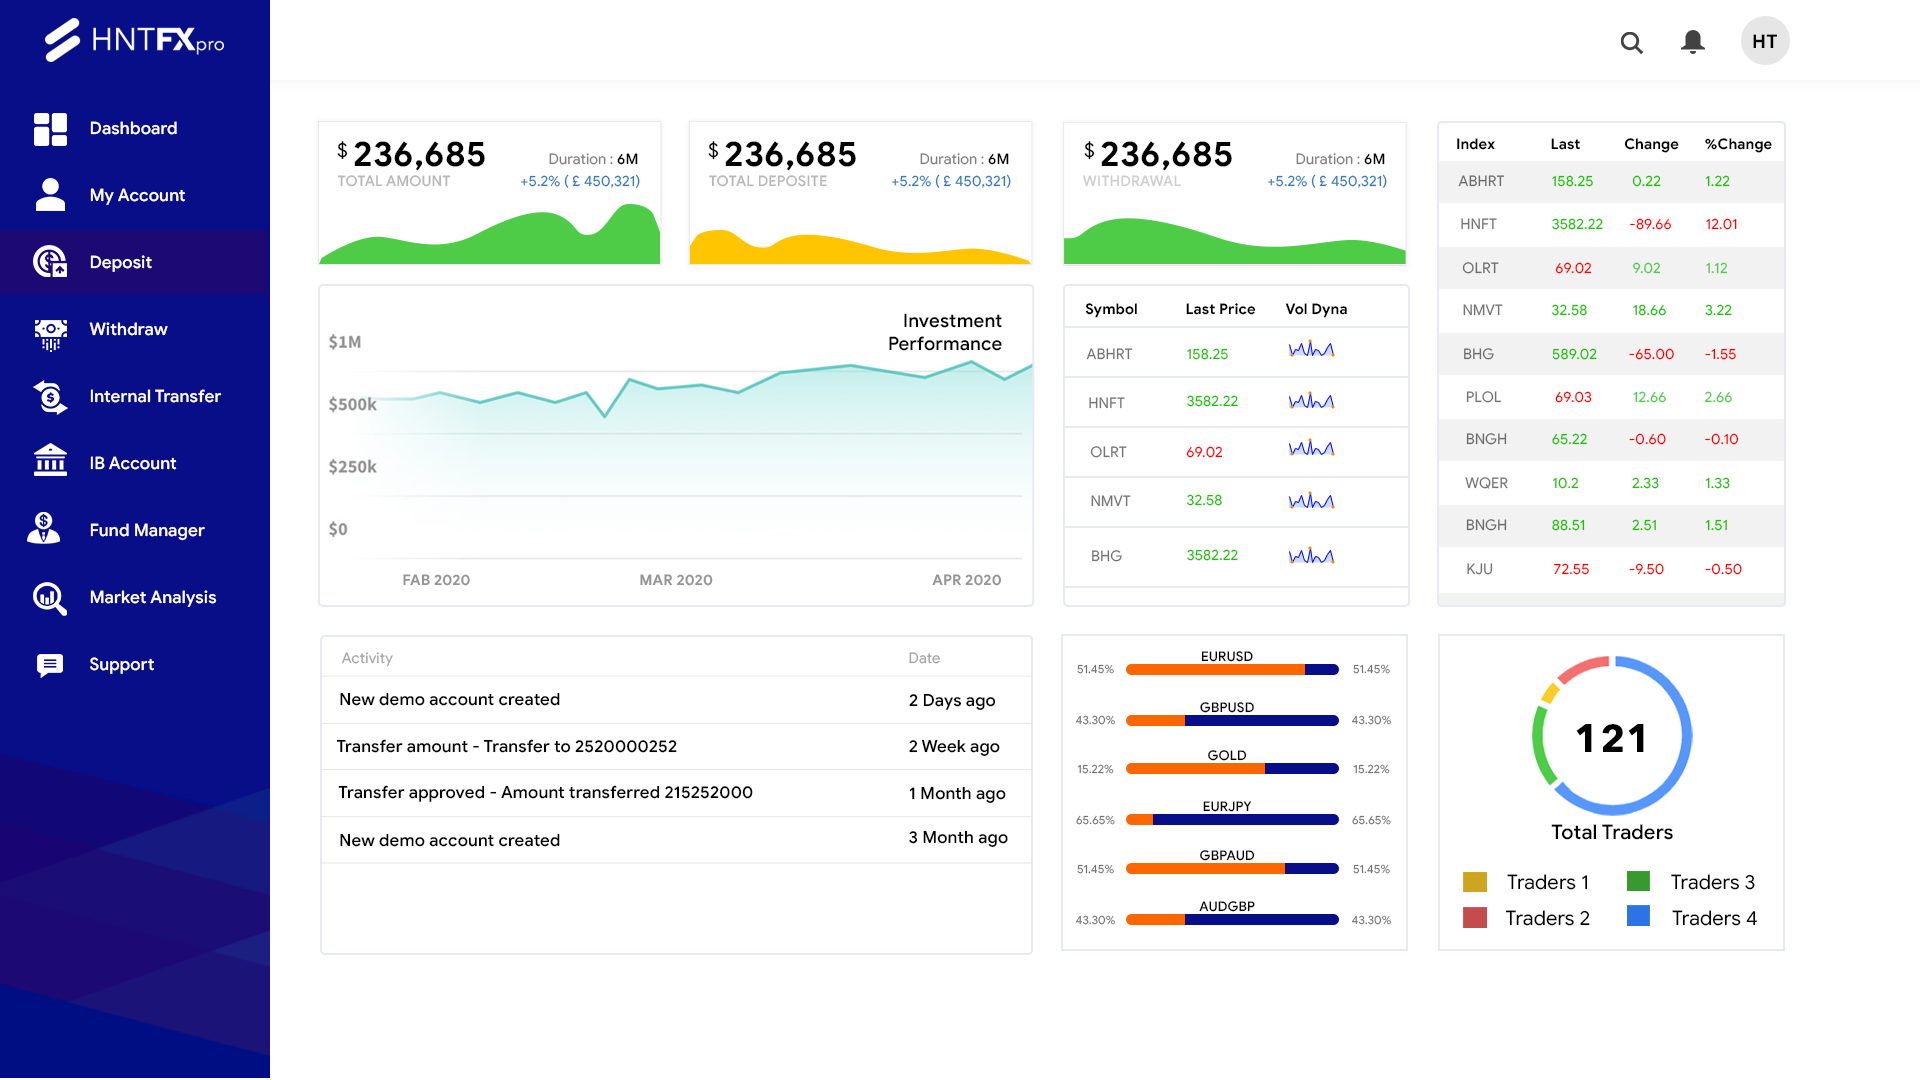Click the My Account person icon
Viewport: 1920px width, 1080px height.
50,195
